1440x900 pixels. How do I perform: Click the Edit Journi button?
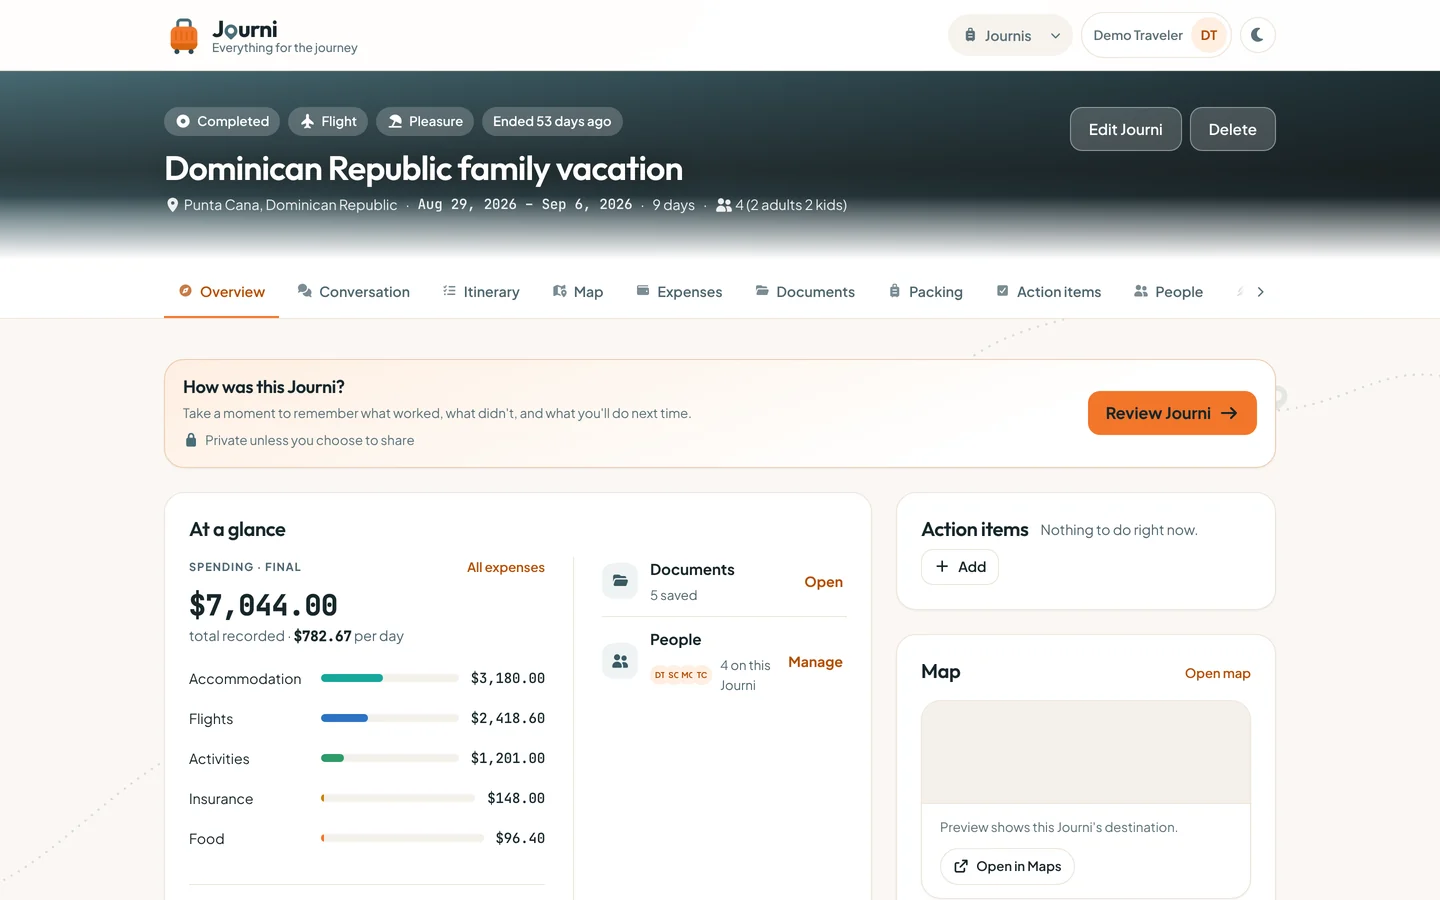point(1125,129)
